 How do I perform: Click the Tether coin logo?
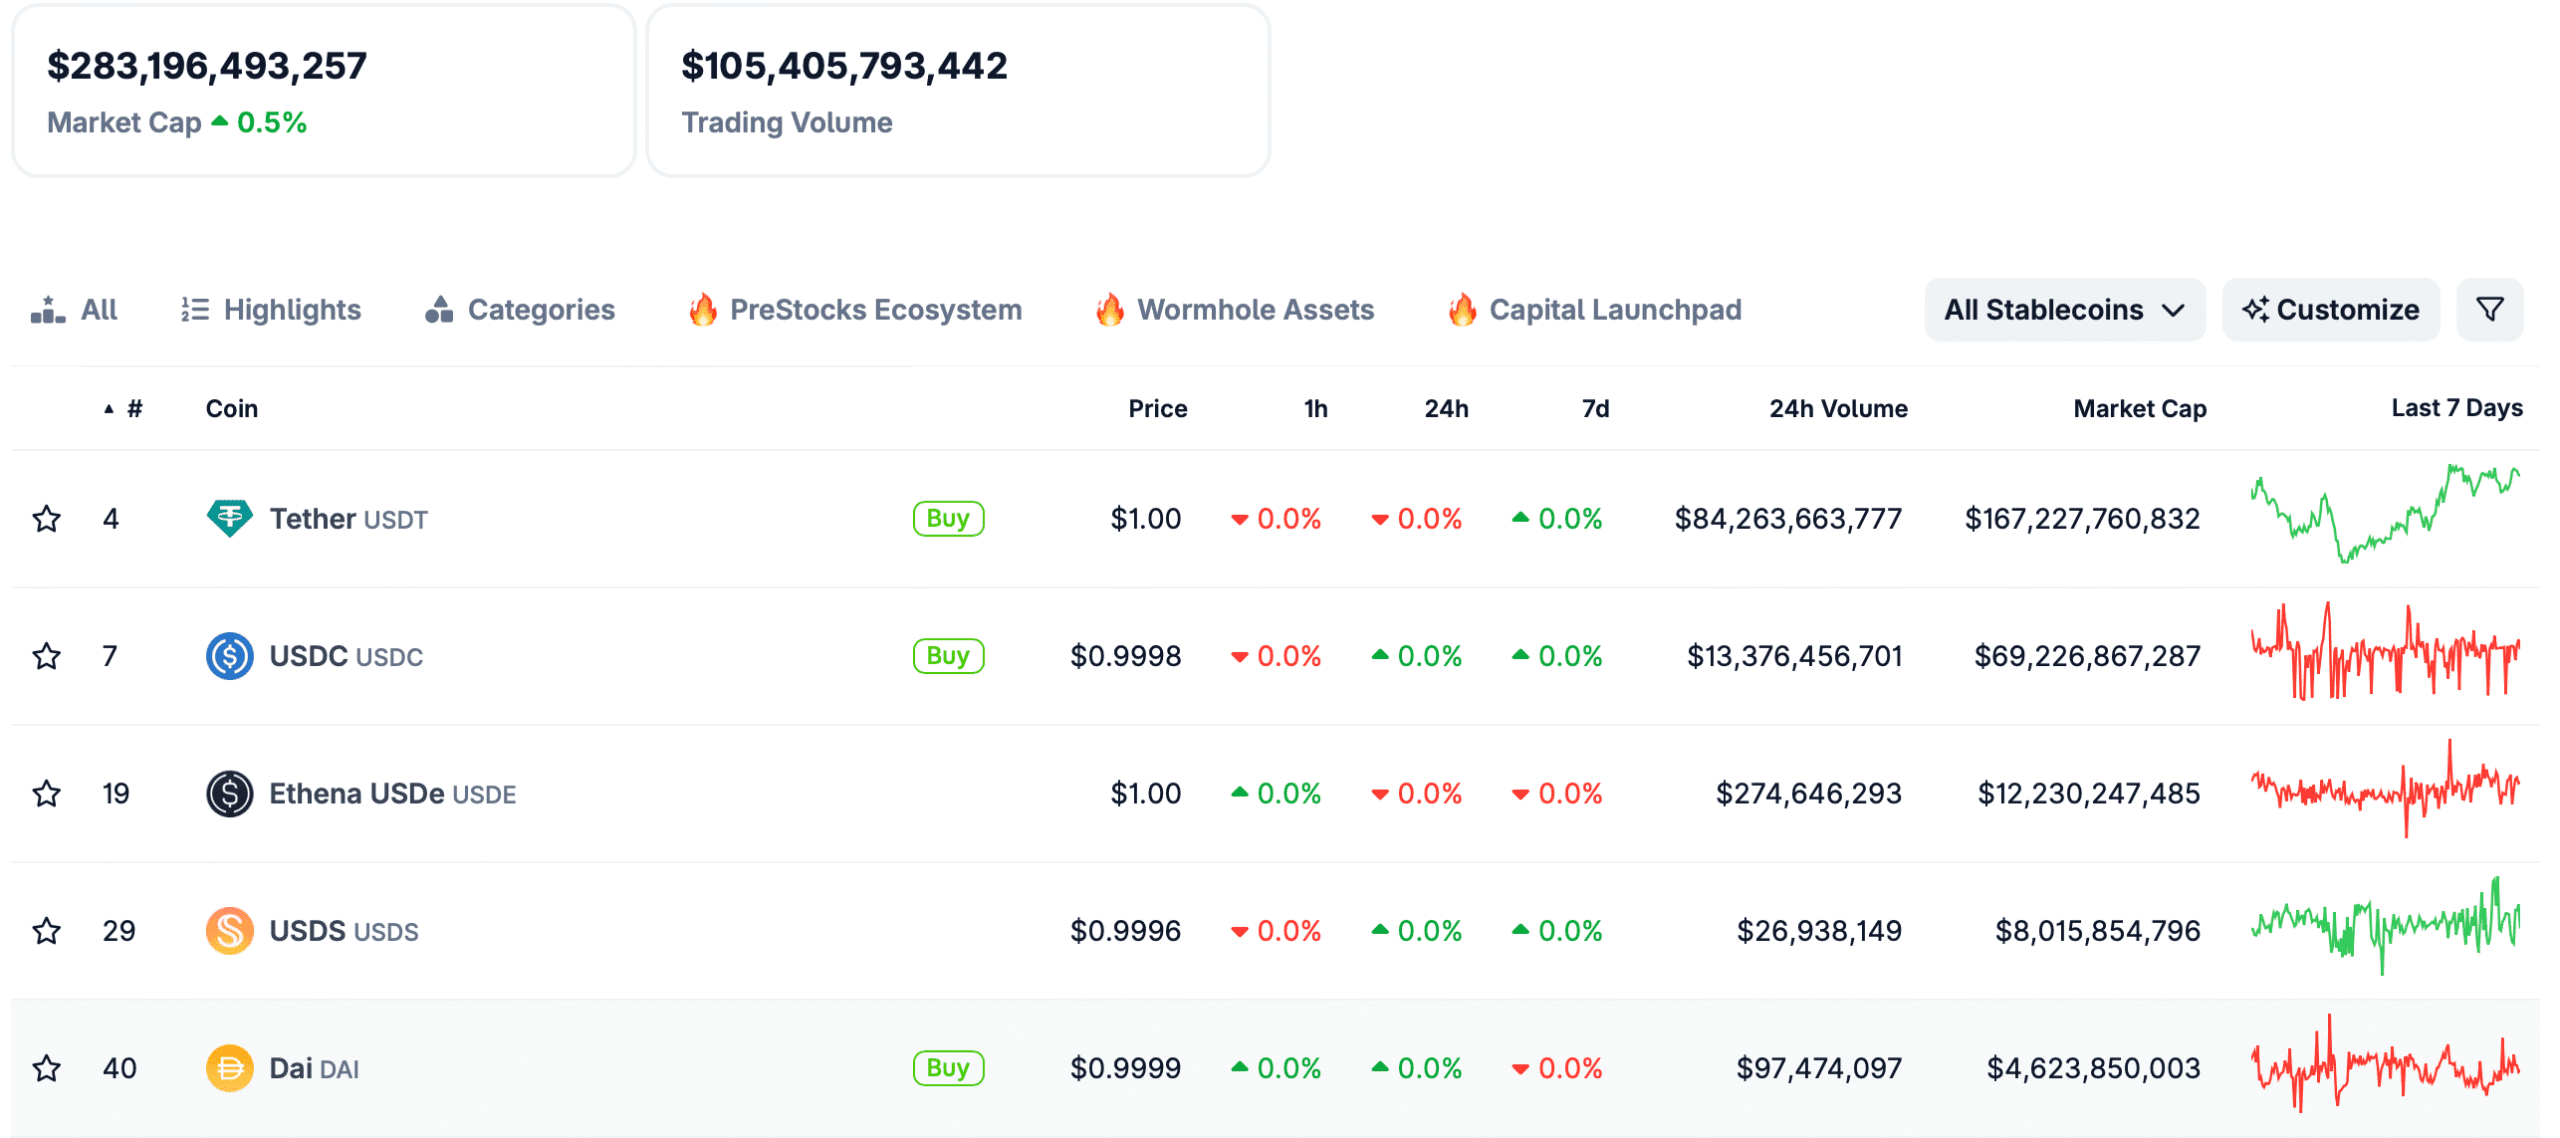tap(230, 518)
